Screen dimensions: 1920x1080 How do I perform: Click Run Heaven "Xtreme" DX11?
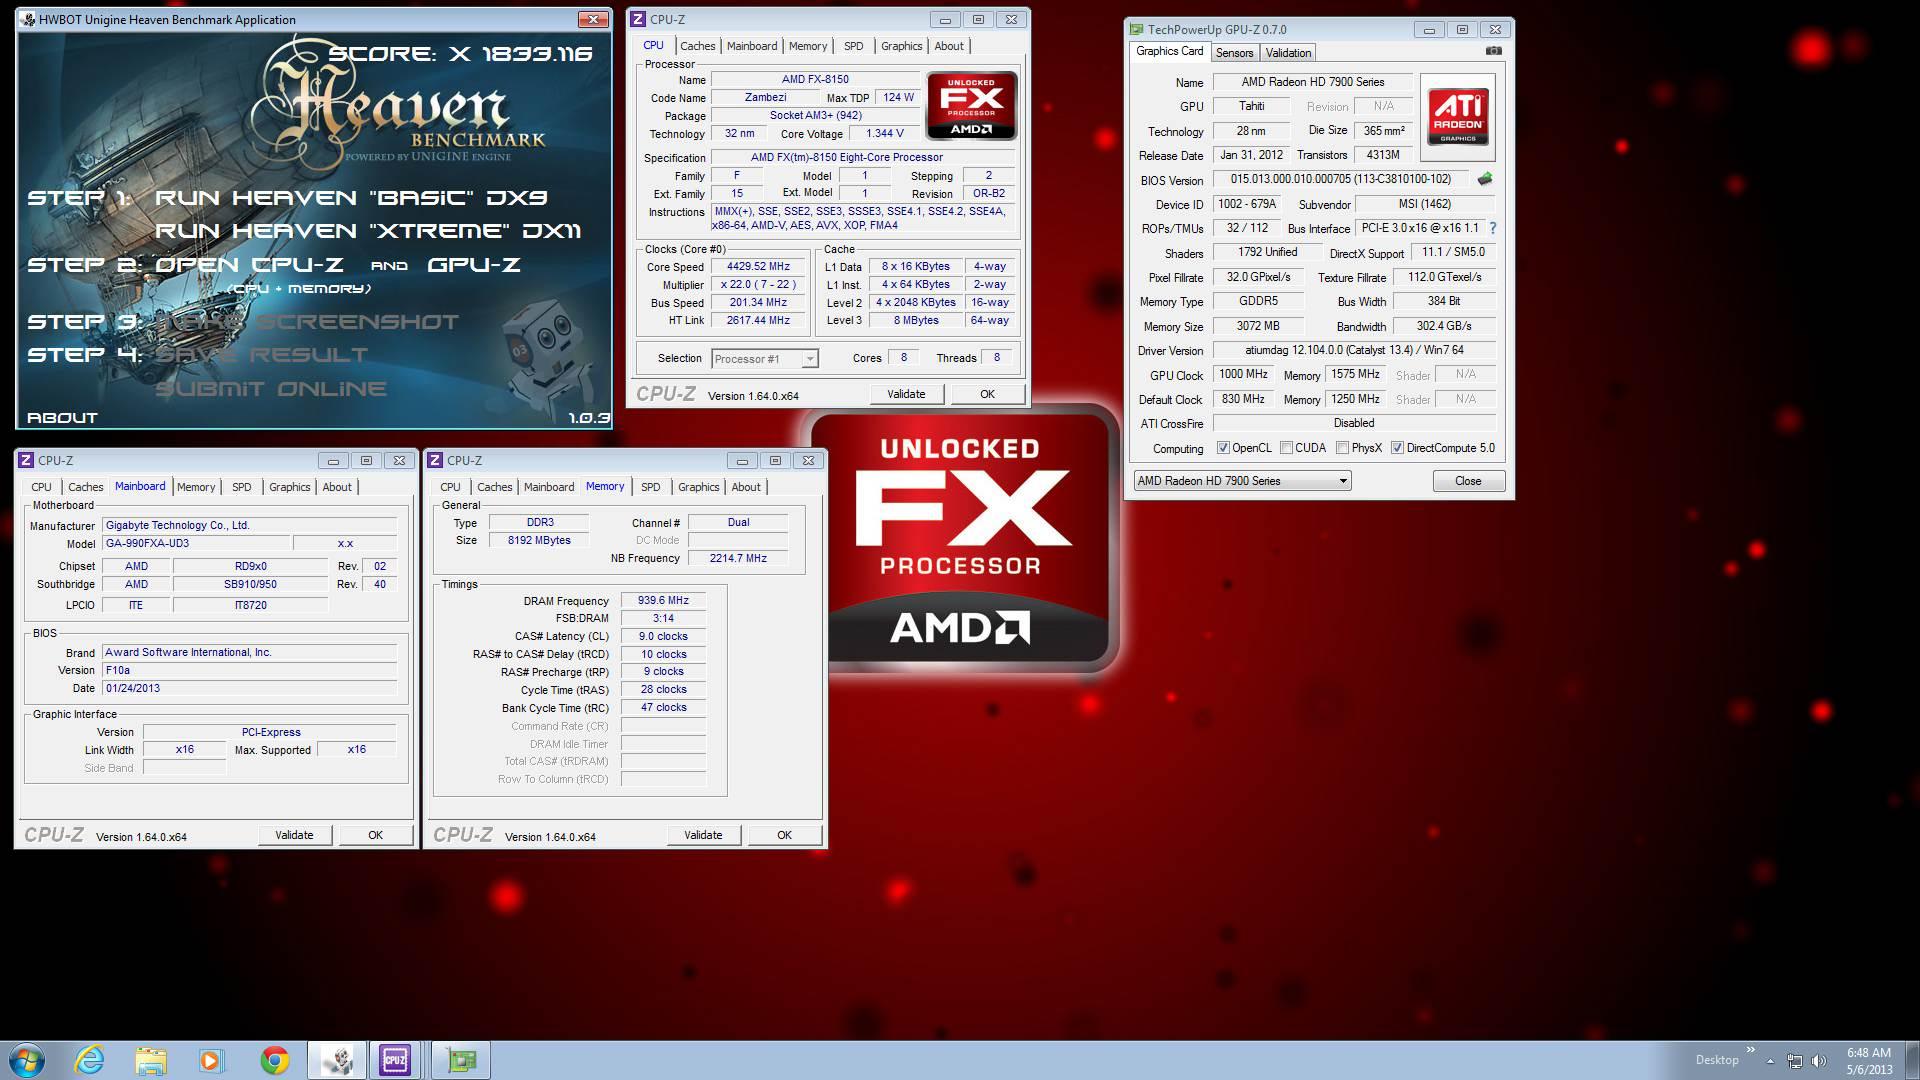click(368, 231)
